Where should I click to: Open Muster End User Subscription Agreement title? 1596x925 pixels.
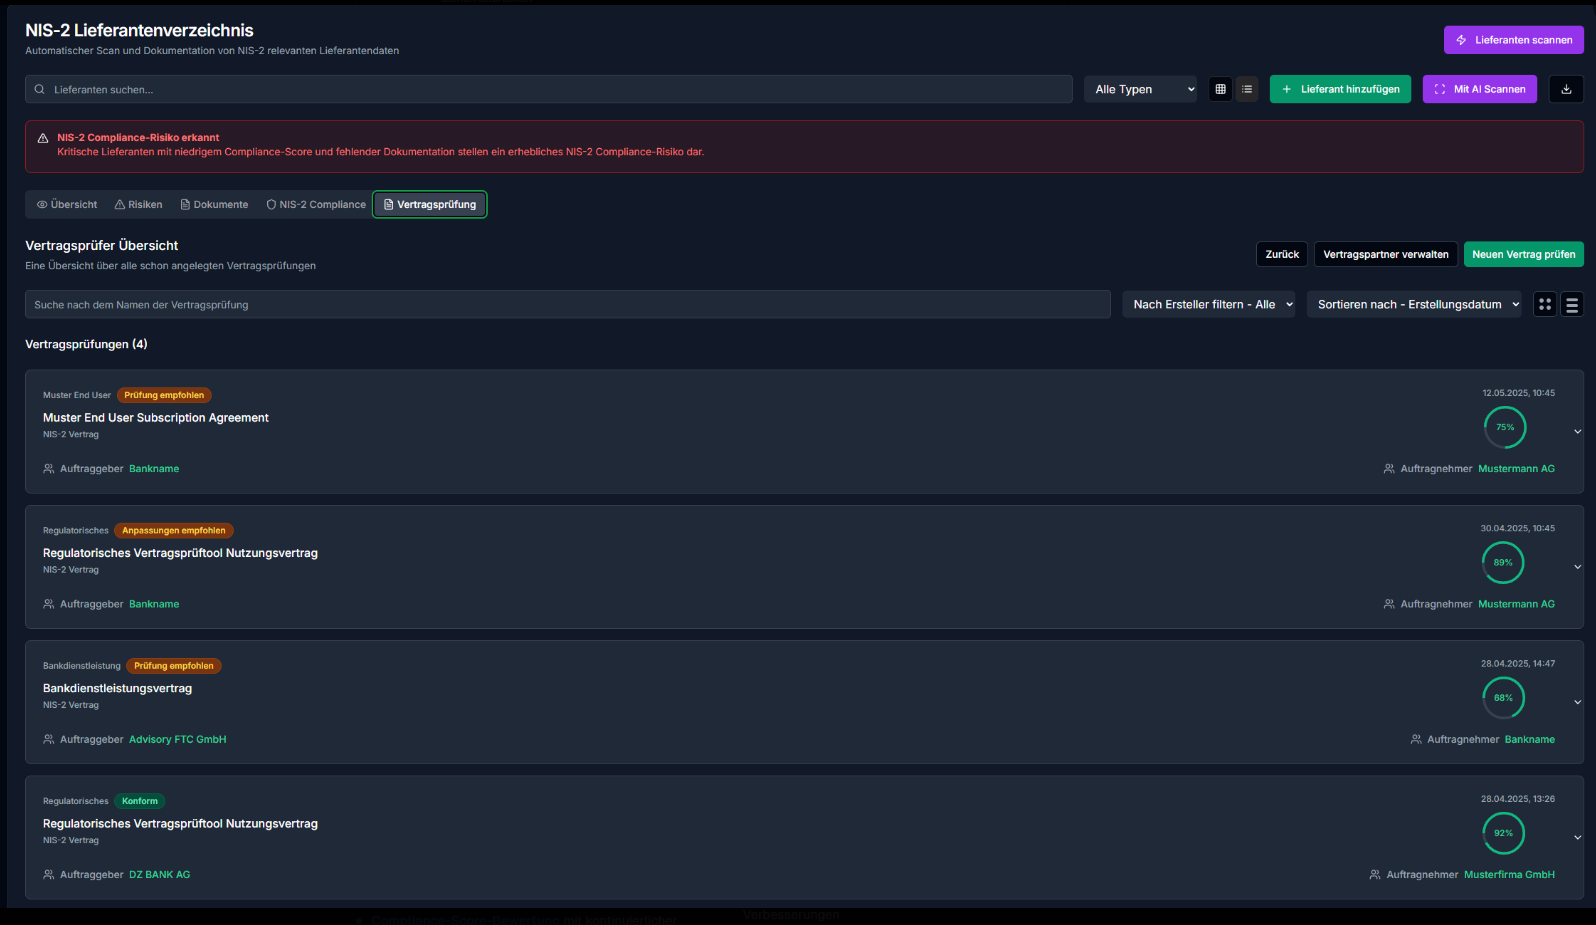click(156, 418)
